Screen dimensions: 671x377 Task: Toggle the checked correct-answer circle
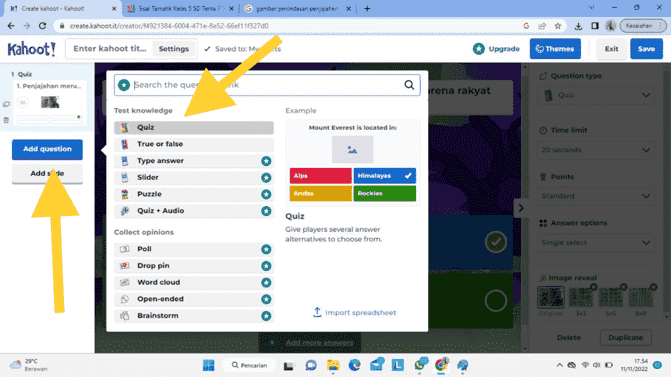tap(496, 242)
